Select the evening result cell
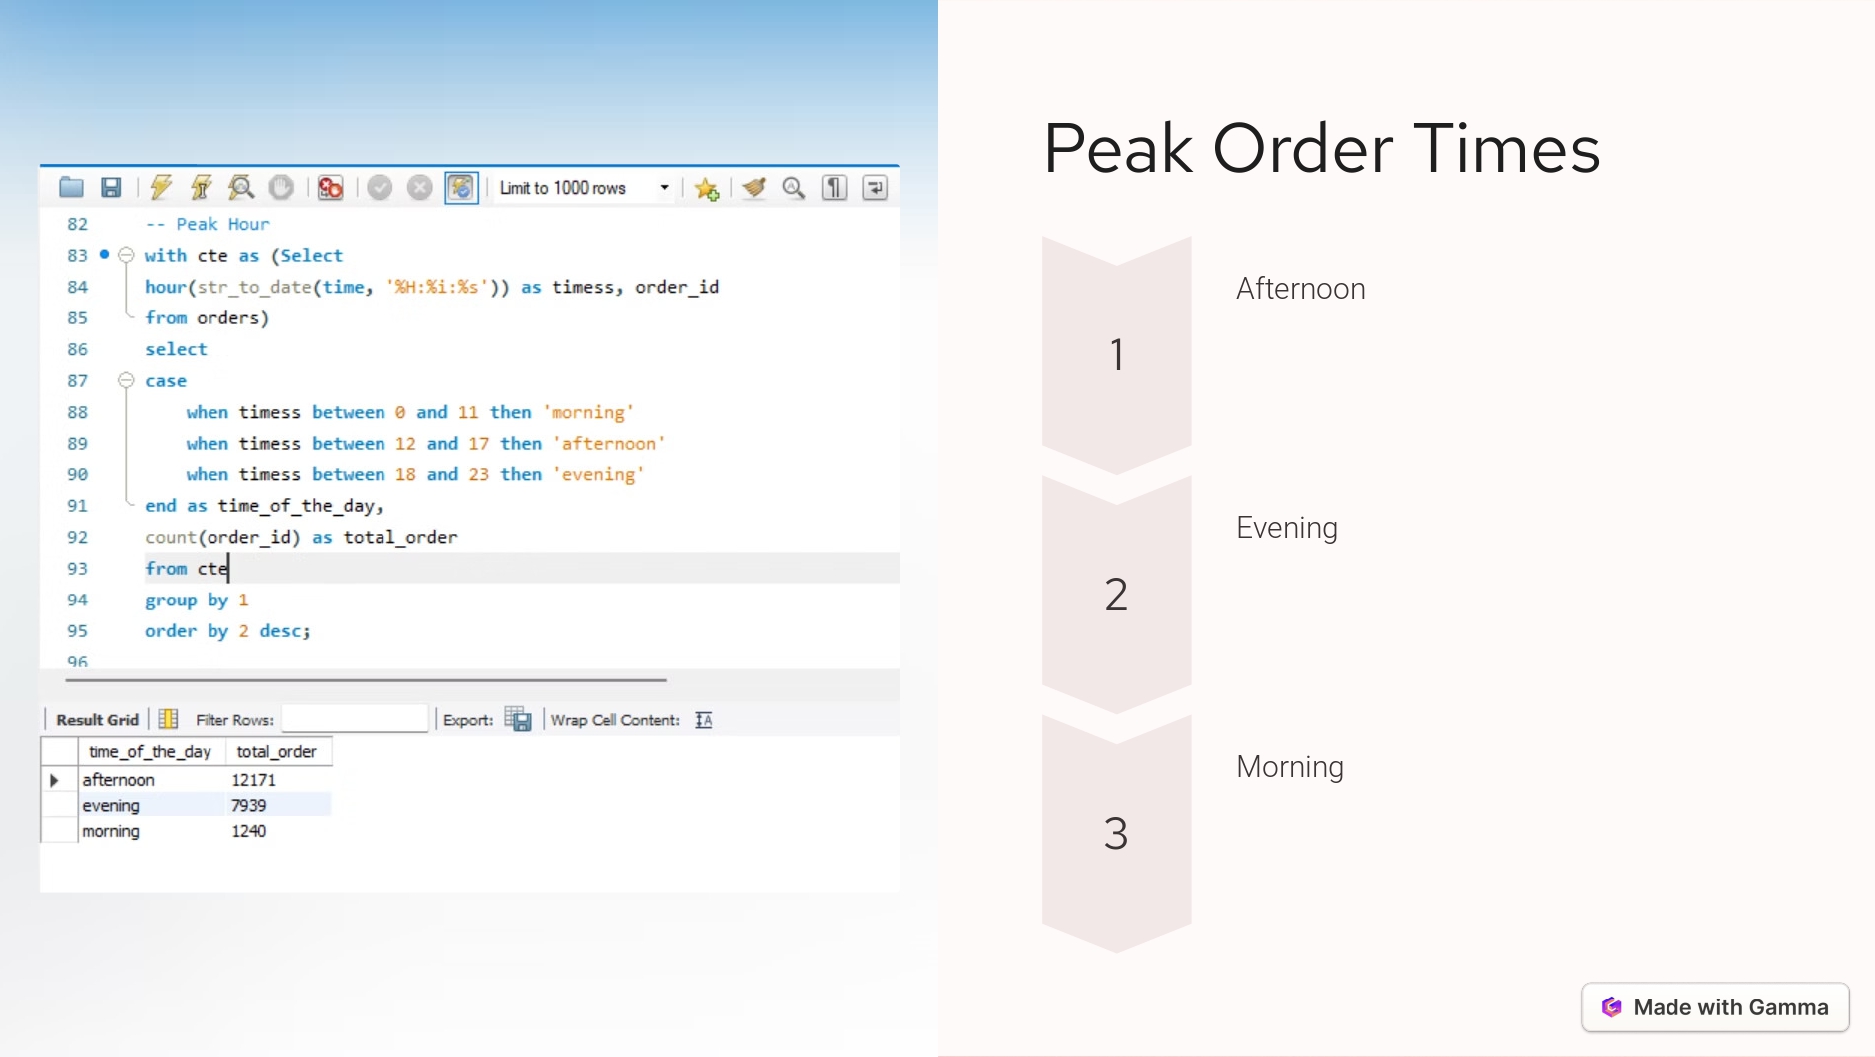 pyautogui.click(x=152, y=805)
